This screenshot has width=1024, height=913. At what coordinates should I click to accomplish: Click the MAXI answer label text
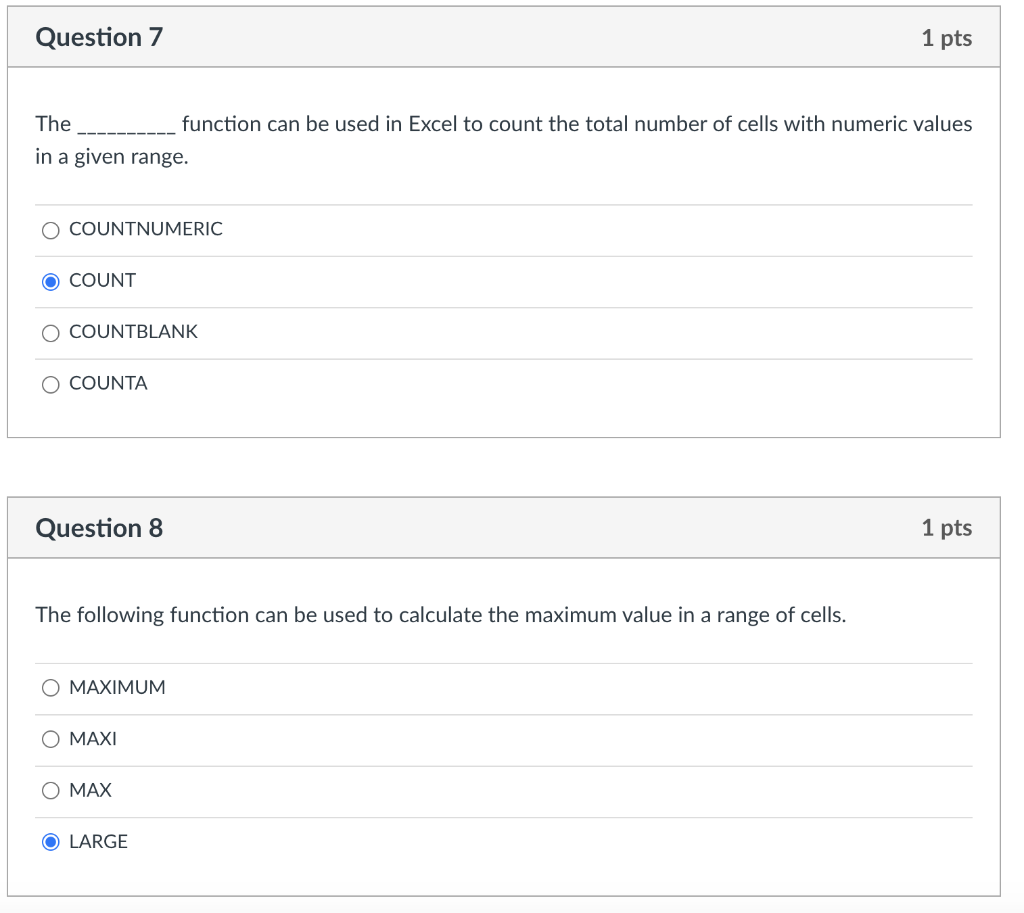coord(93,739)
